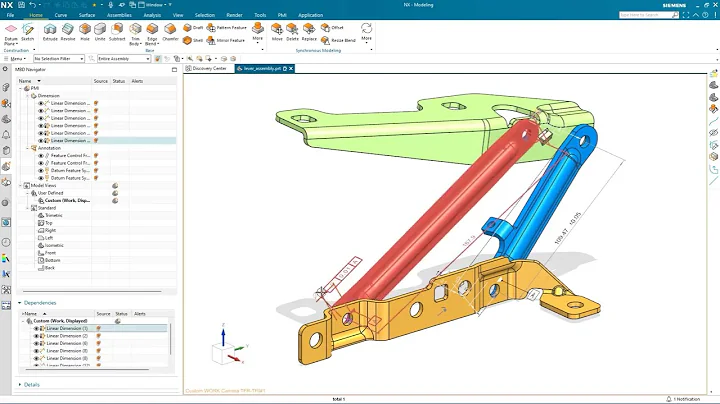This screenshot has width=720, height=404.
Task: Switch to the Surface ribbon tab
Action: [87, 15]
